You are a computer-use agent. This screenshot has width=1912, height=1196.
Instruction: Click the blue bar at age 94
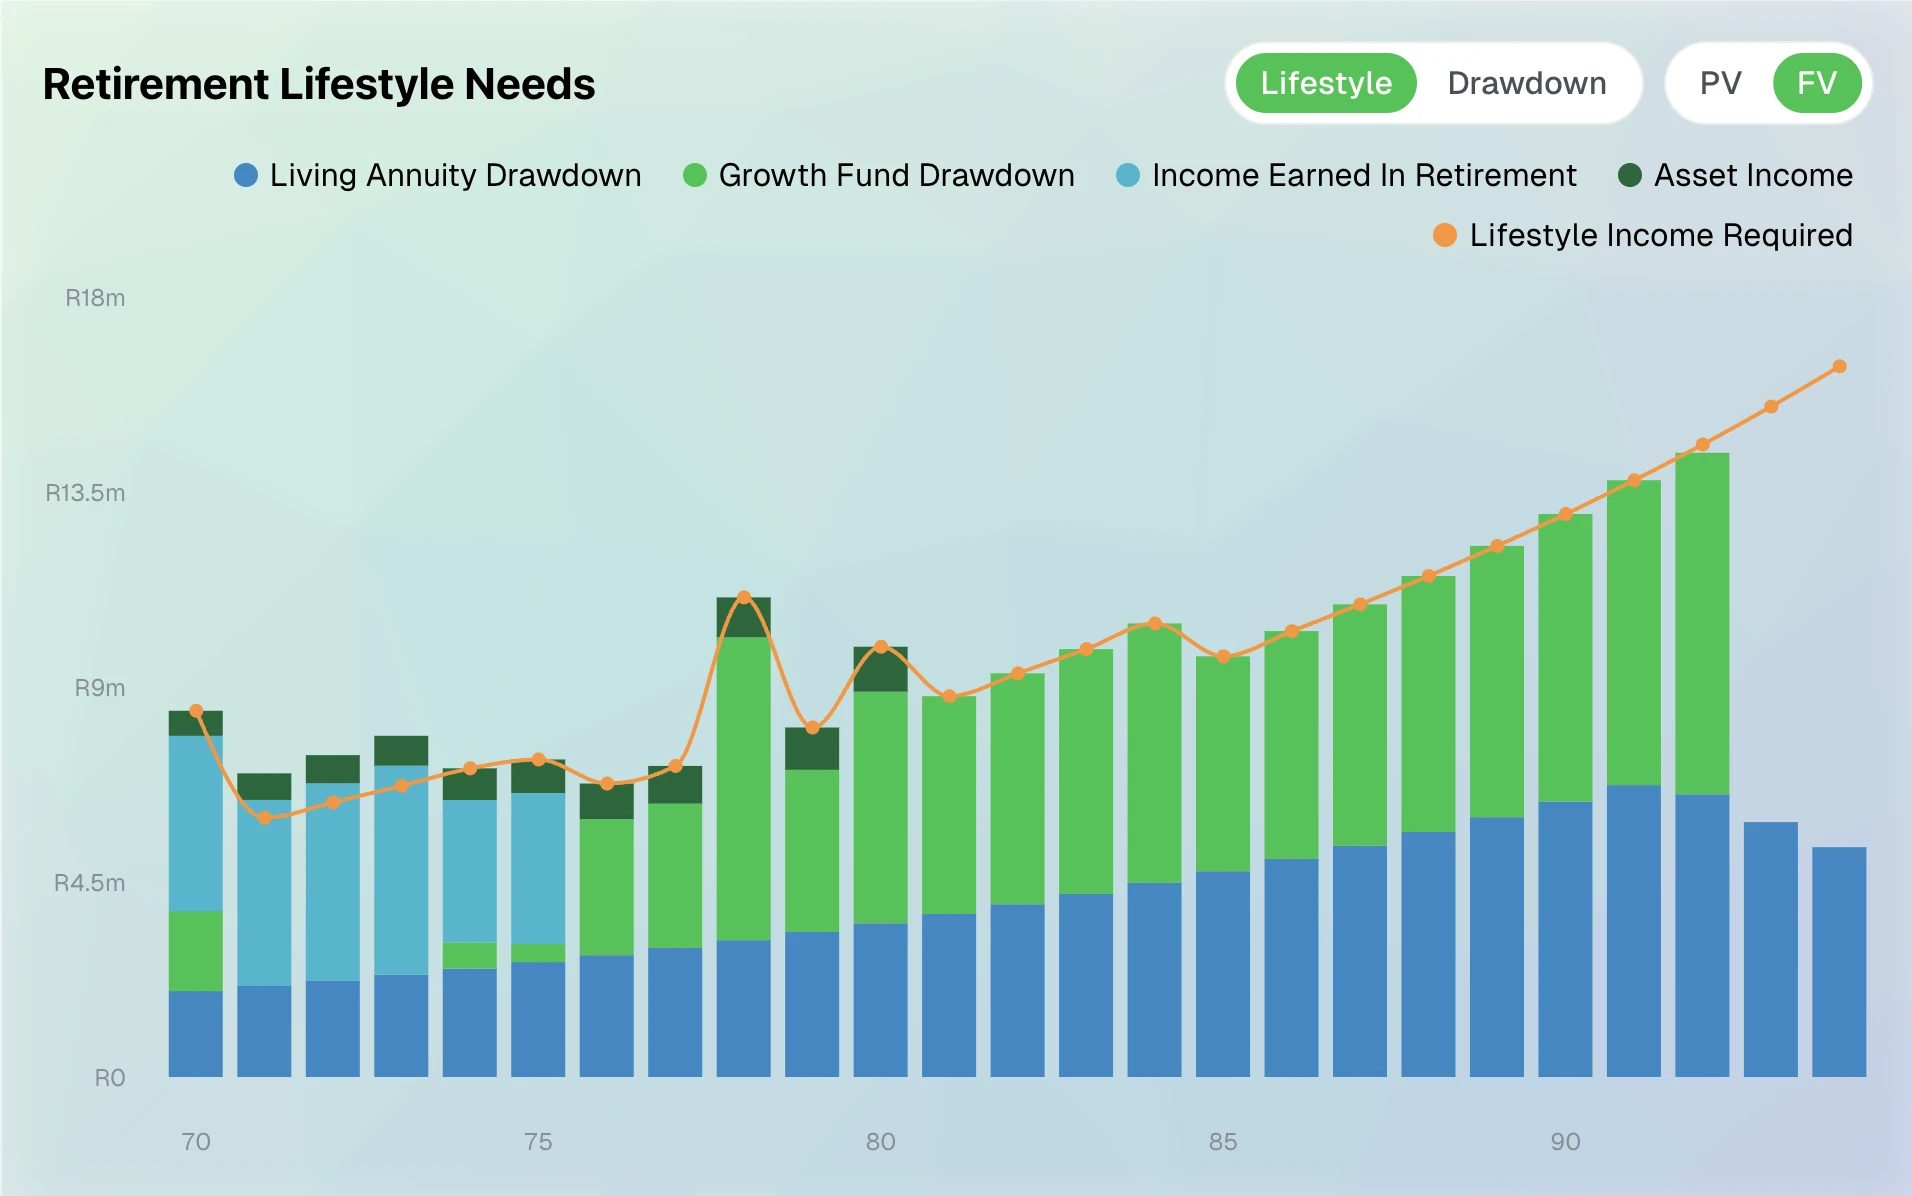coord(1839,960)
